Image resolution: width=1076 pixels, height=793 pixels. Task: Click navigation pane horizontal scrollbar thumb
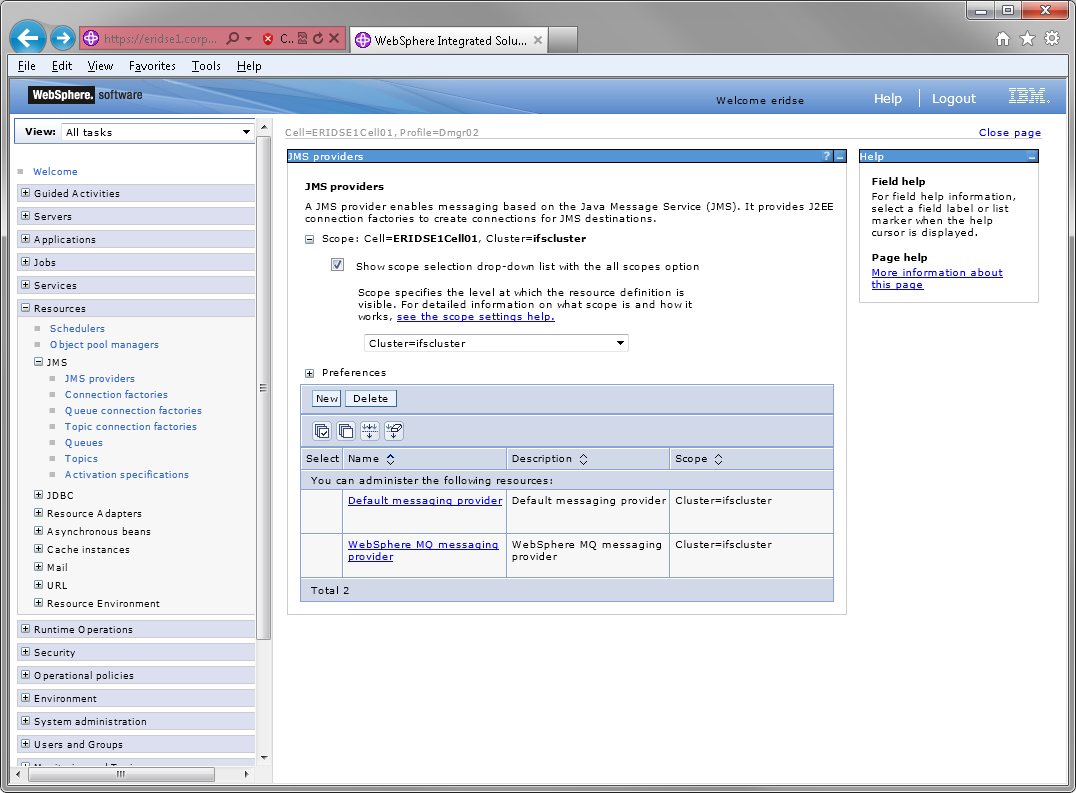click(121, 774)
